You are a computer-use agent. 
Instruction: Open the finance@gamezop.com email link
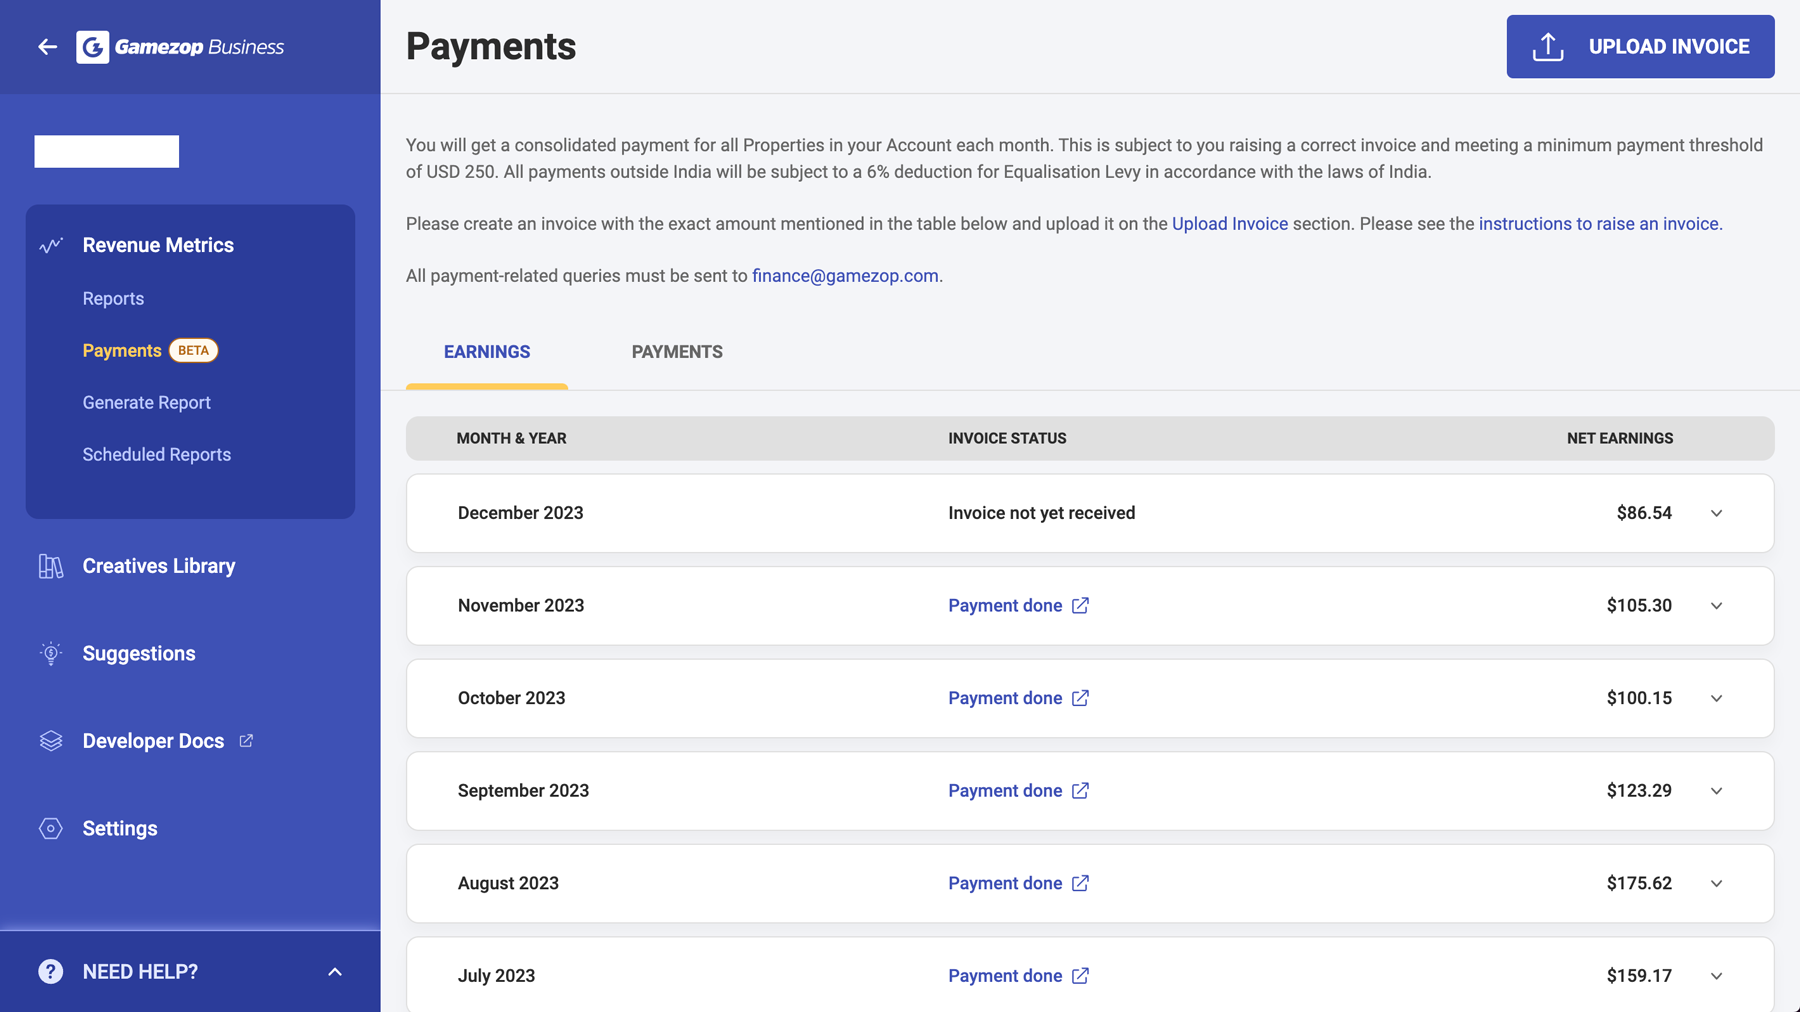tap(845, 276)
